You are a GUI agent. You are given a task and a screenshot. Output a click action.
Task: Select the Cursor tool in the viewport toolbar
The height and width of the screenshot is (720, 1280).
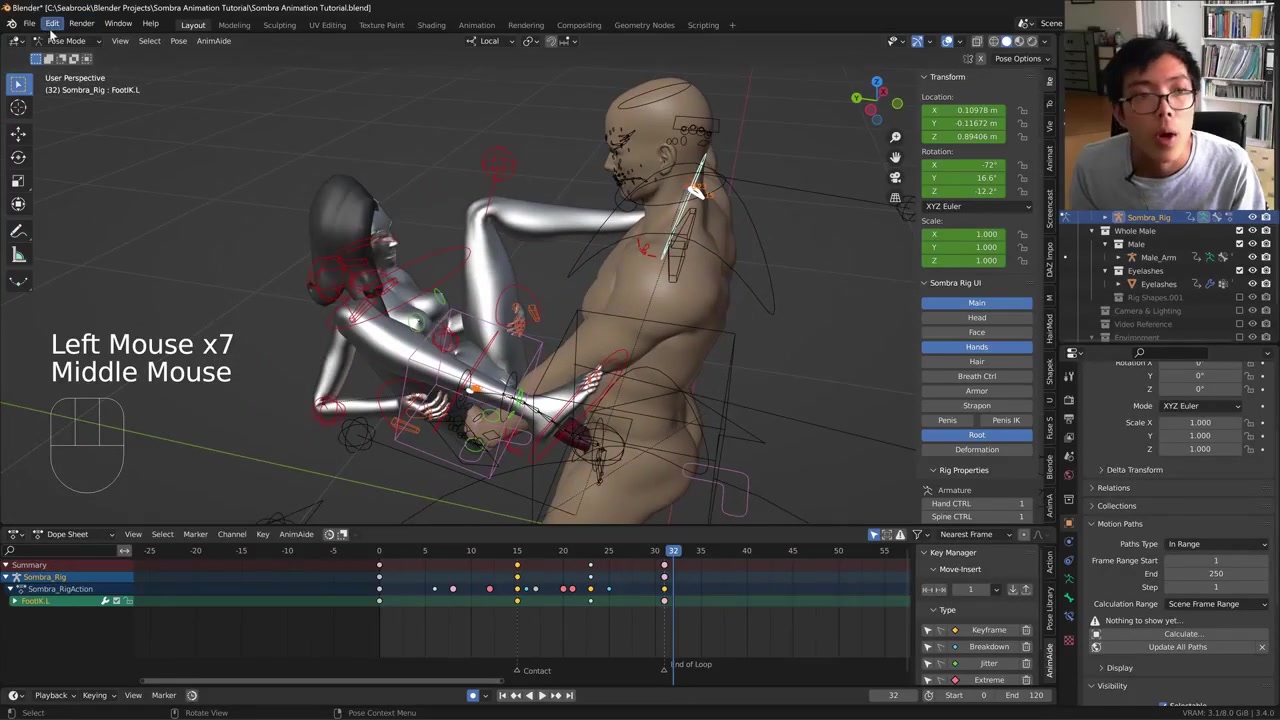[x=18, y=108]
